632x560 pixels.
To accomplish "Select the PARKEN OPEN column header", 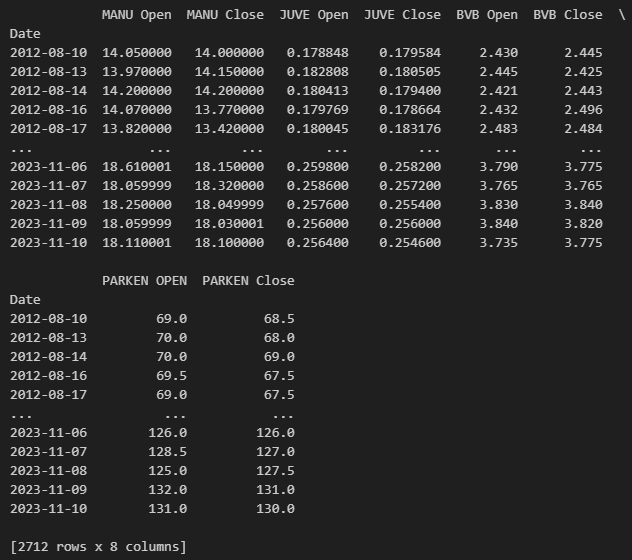I will point(144,281).
